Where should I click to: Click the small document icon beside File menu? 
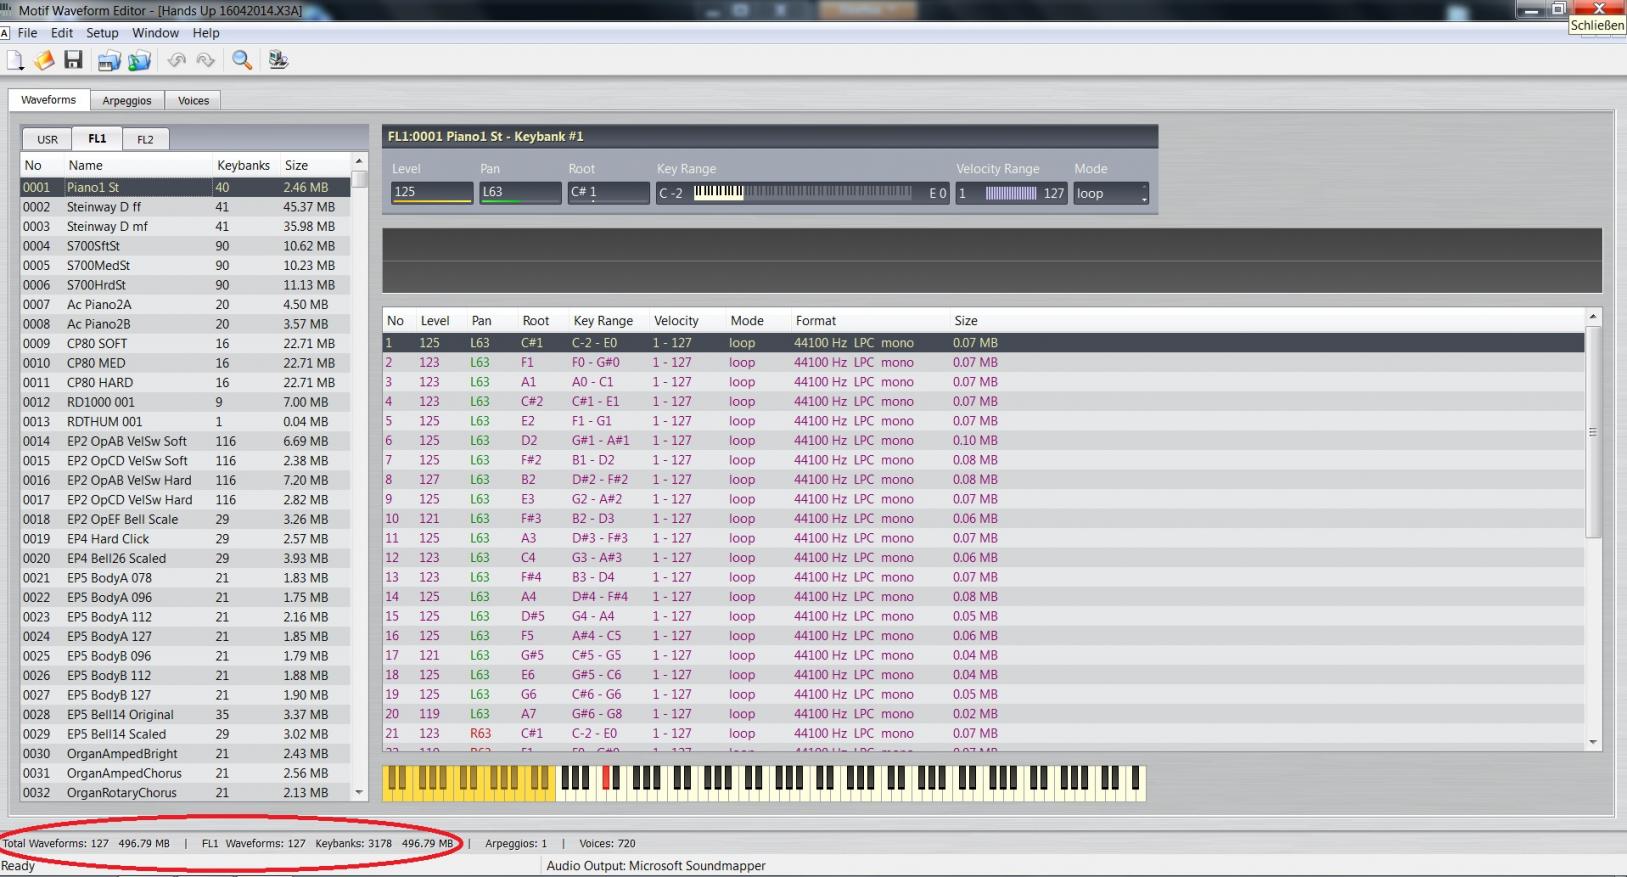(x=5, y=33)
